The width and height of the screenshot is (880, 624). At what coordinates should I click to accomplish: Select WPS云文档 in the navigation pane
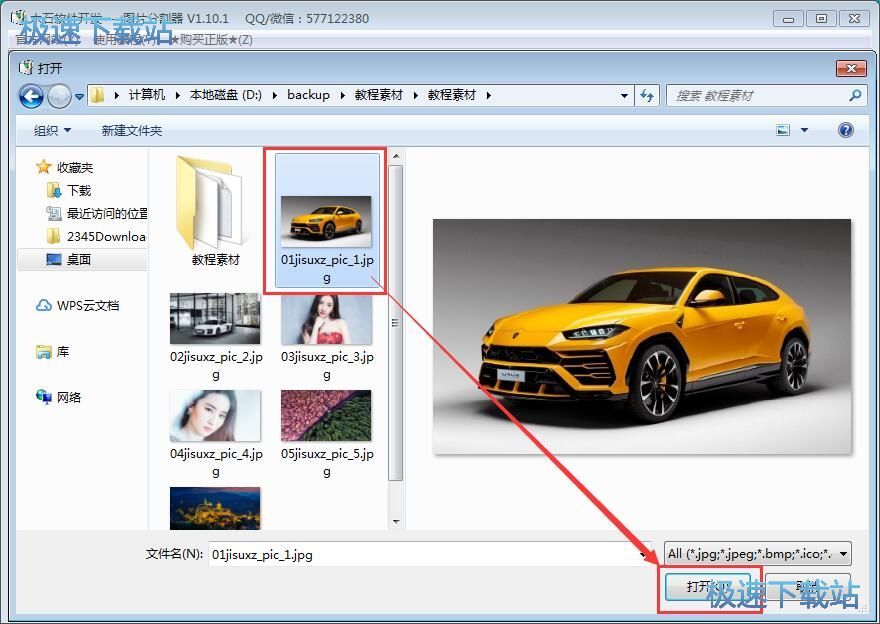coord(87,305)
